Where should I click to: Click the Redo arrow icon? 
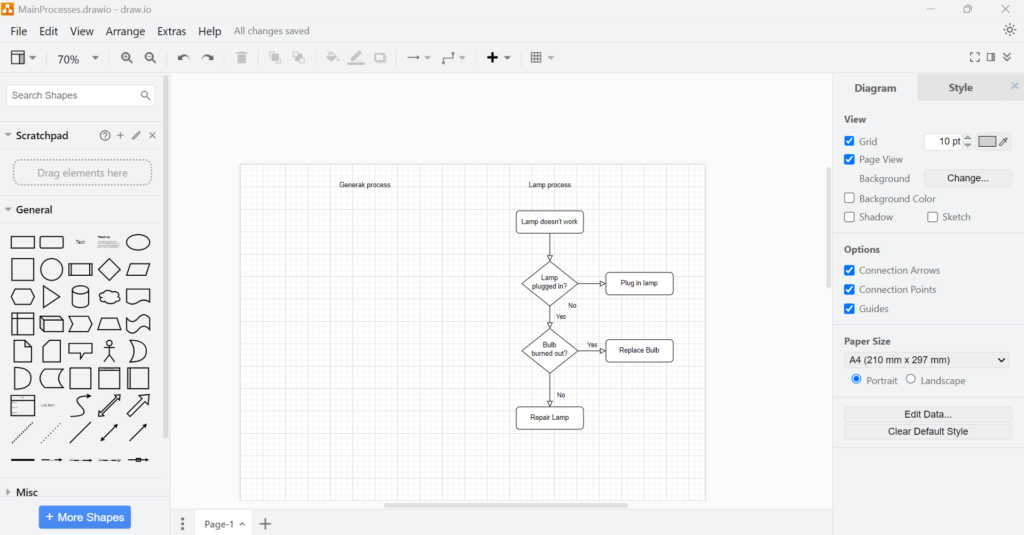[x=208, y=57]
